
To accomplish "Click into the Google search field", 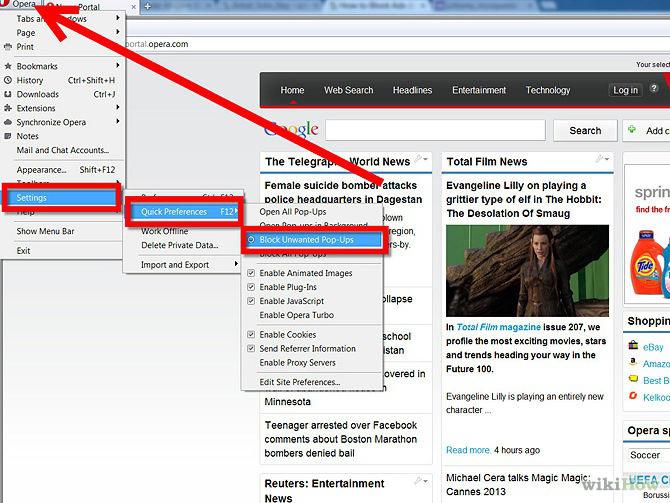I will (435, 130).
